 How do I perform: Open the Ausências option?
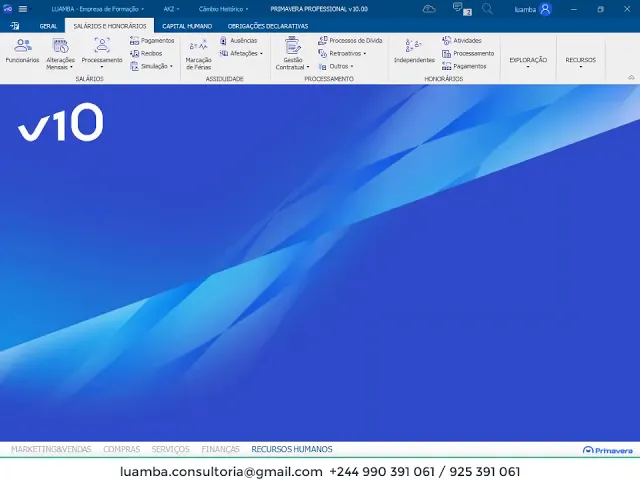pos(238,40)
